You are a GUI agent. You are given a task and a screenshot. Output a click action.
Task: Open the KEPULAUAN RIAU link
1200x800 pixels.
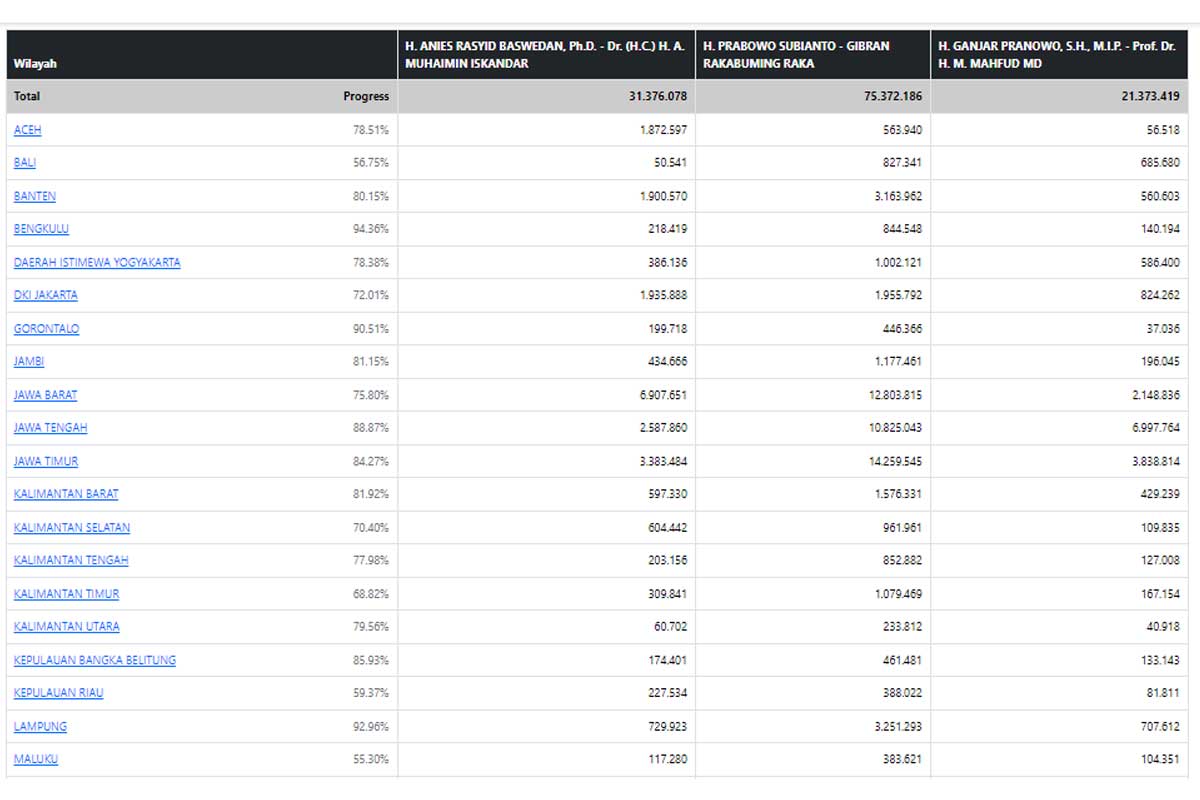(59, 693)
